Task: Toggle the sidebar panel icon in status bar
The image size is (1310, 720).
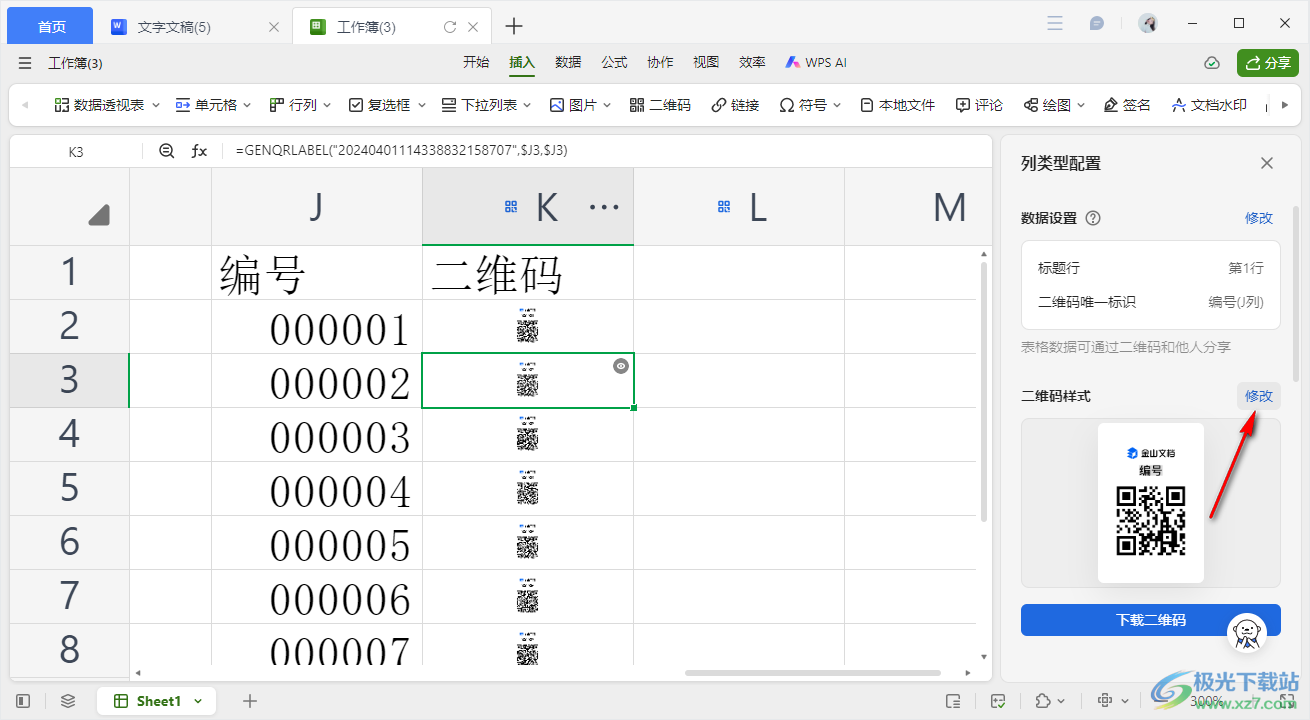Action: [x=23, y=701]
